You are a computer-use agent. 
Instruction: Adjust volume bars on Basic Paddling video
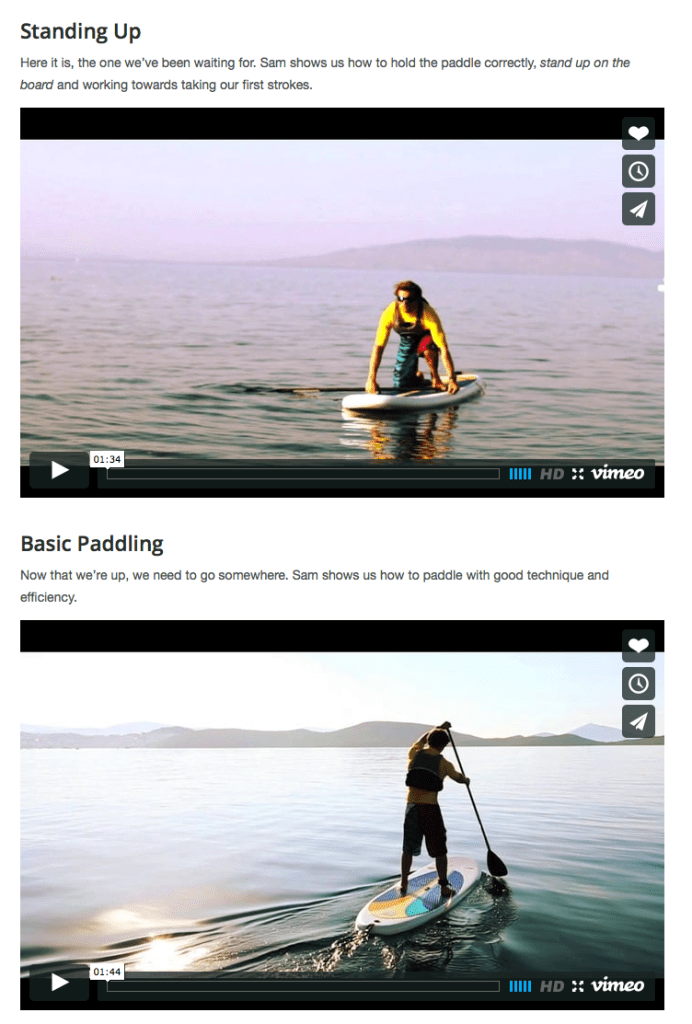point(520,986)
